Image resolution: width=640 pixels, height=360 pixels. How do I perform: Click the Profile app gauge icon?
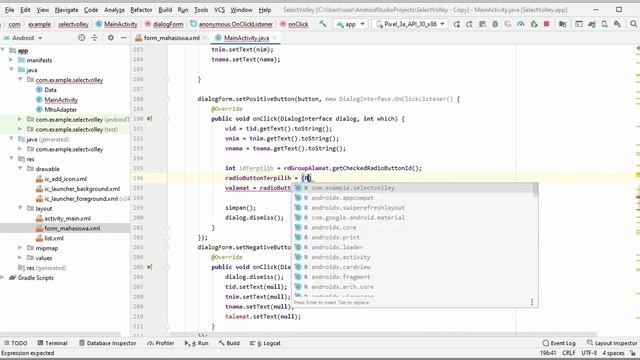pyautogui.click(x=521, y=24)
